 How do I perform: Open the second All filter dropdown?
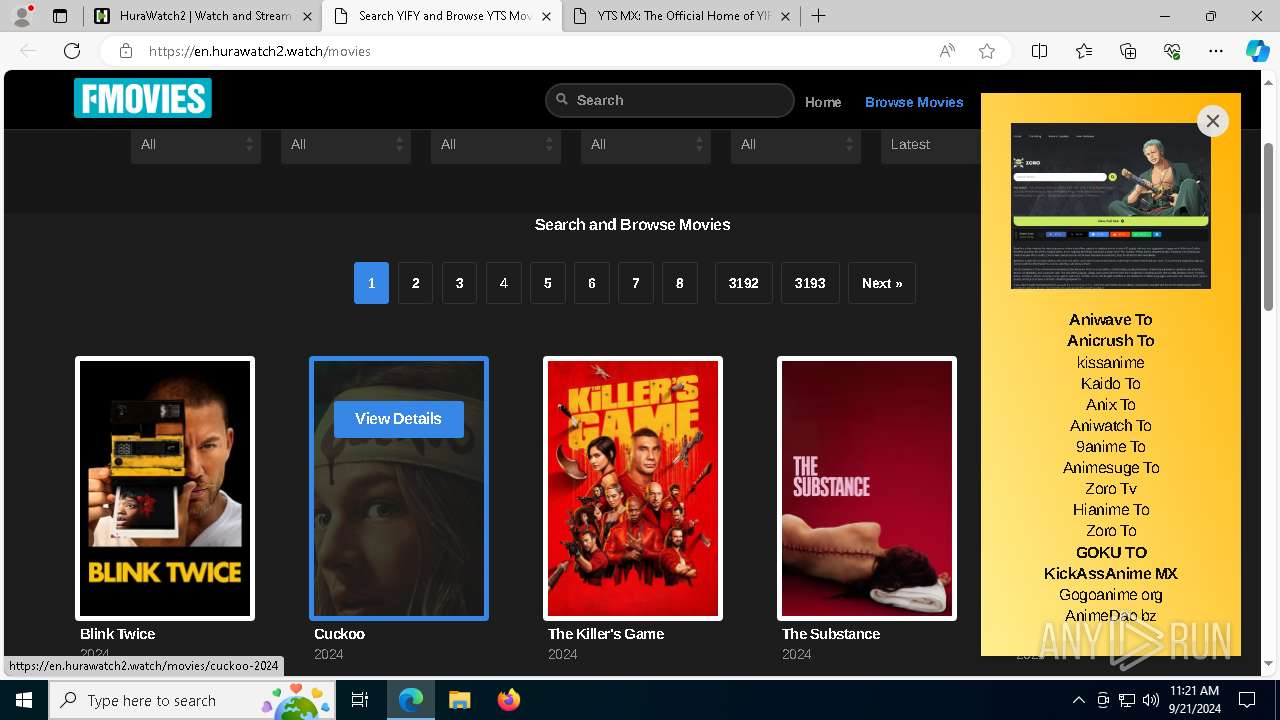click(x=346, y=145)
